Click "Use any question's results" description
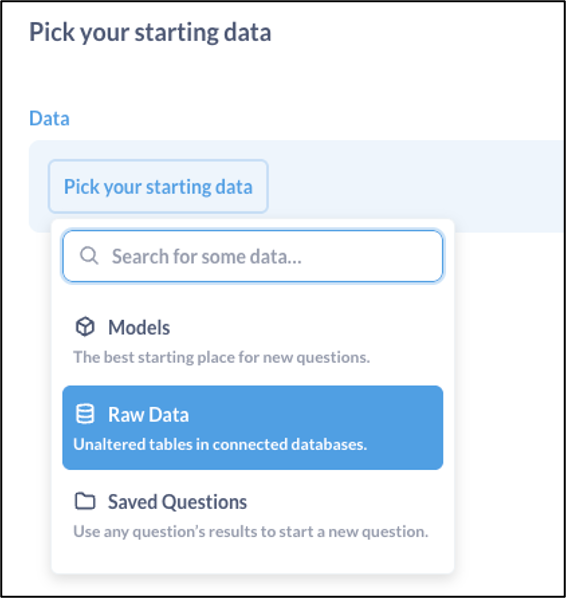 pyautogui.click(x=251, y=532)
